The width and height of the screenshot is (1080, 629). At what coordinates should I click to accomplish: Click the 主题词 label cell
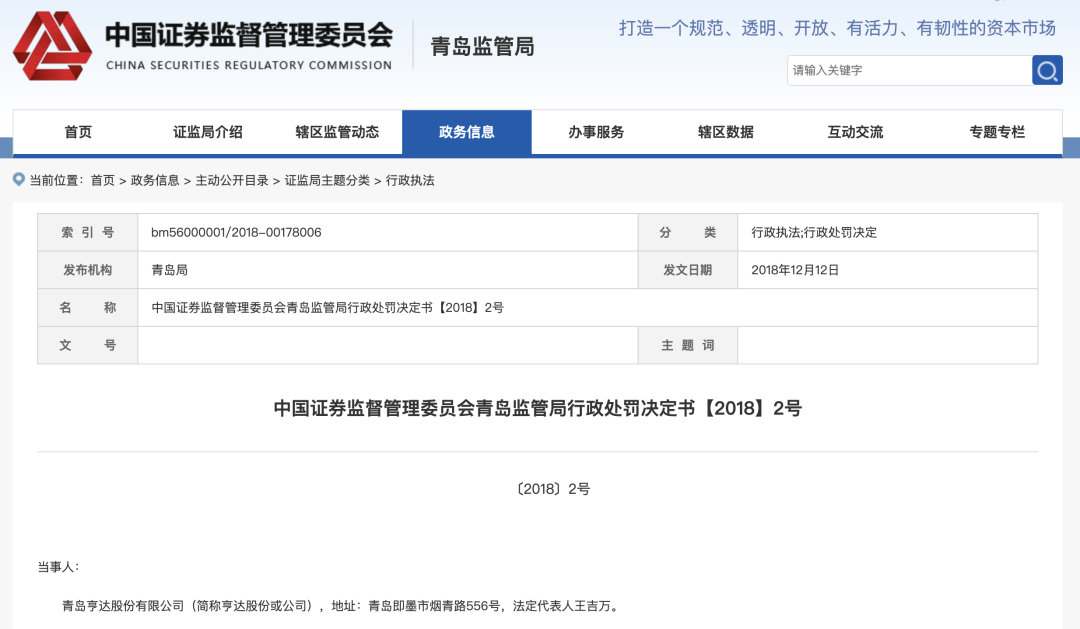[x=687, y=345]
